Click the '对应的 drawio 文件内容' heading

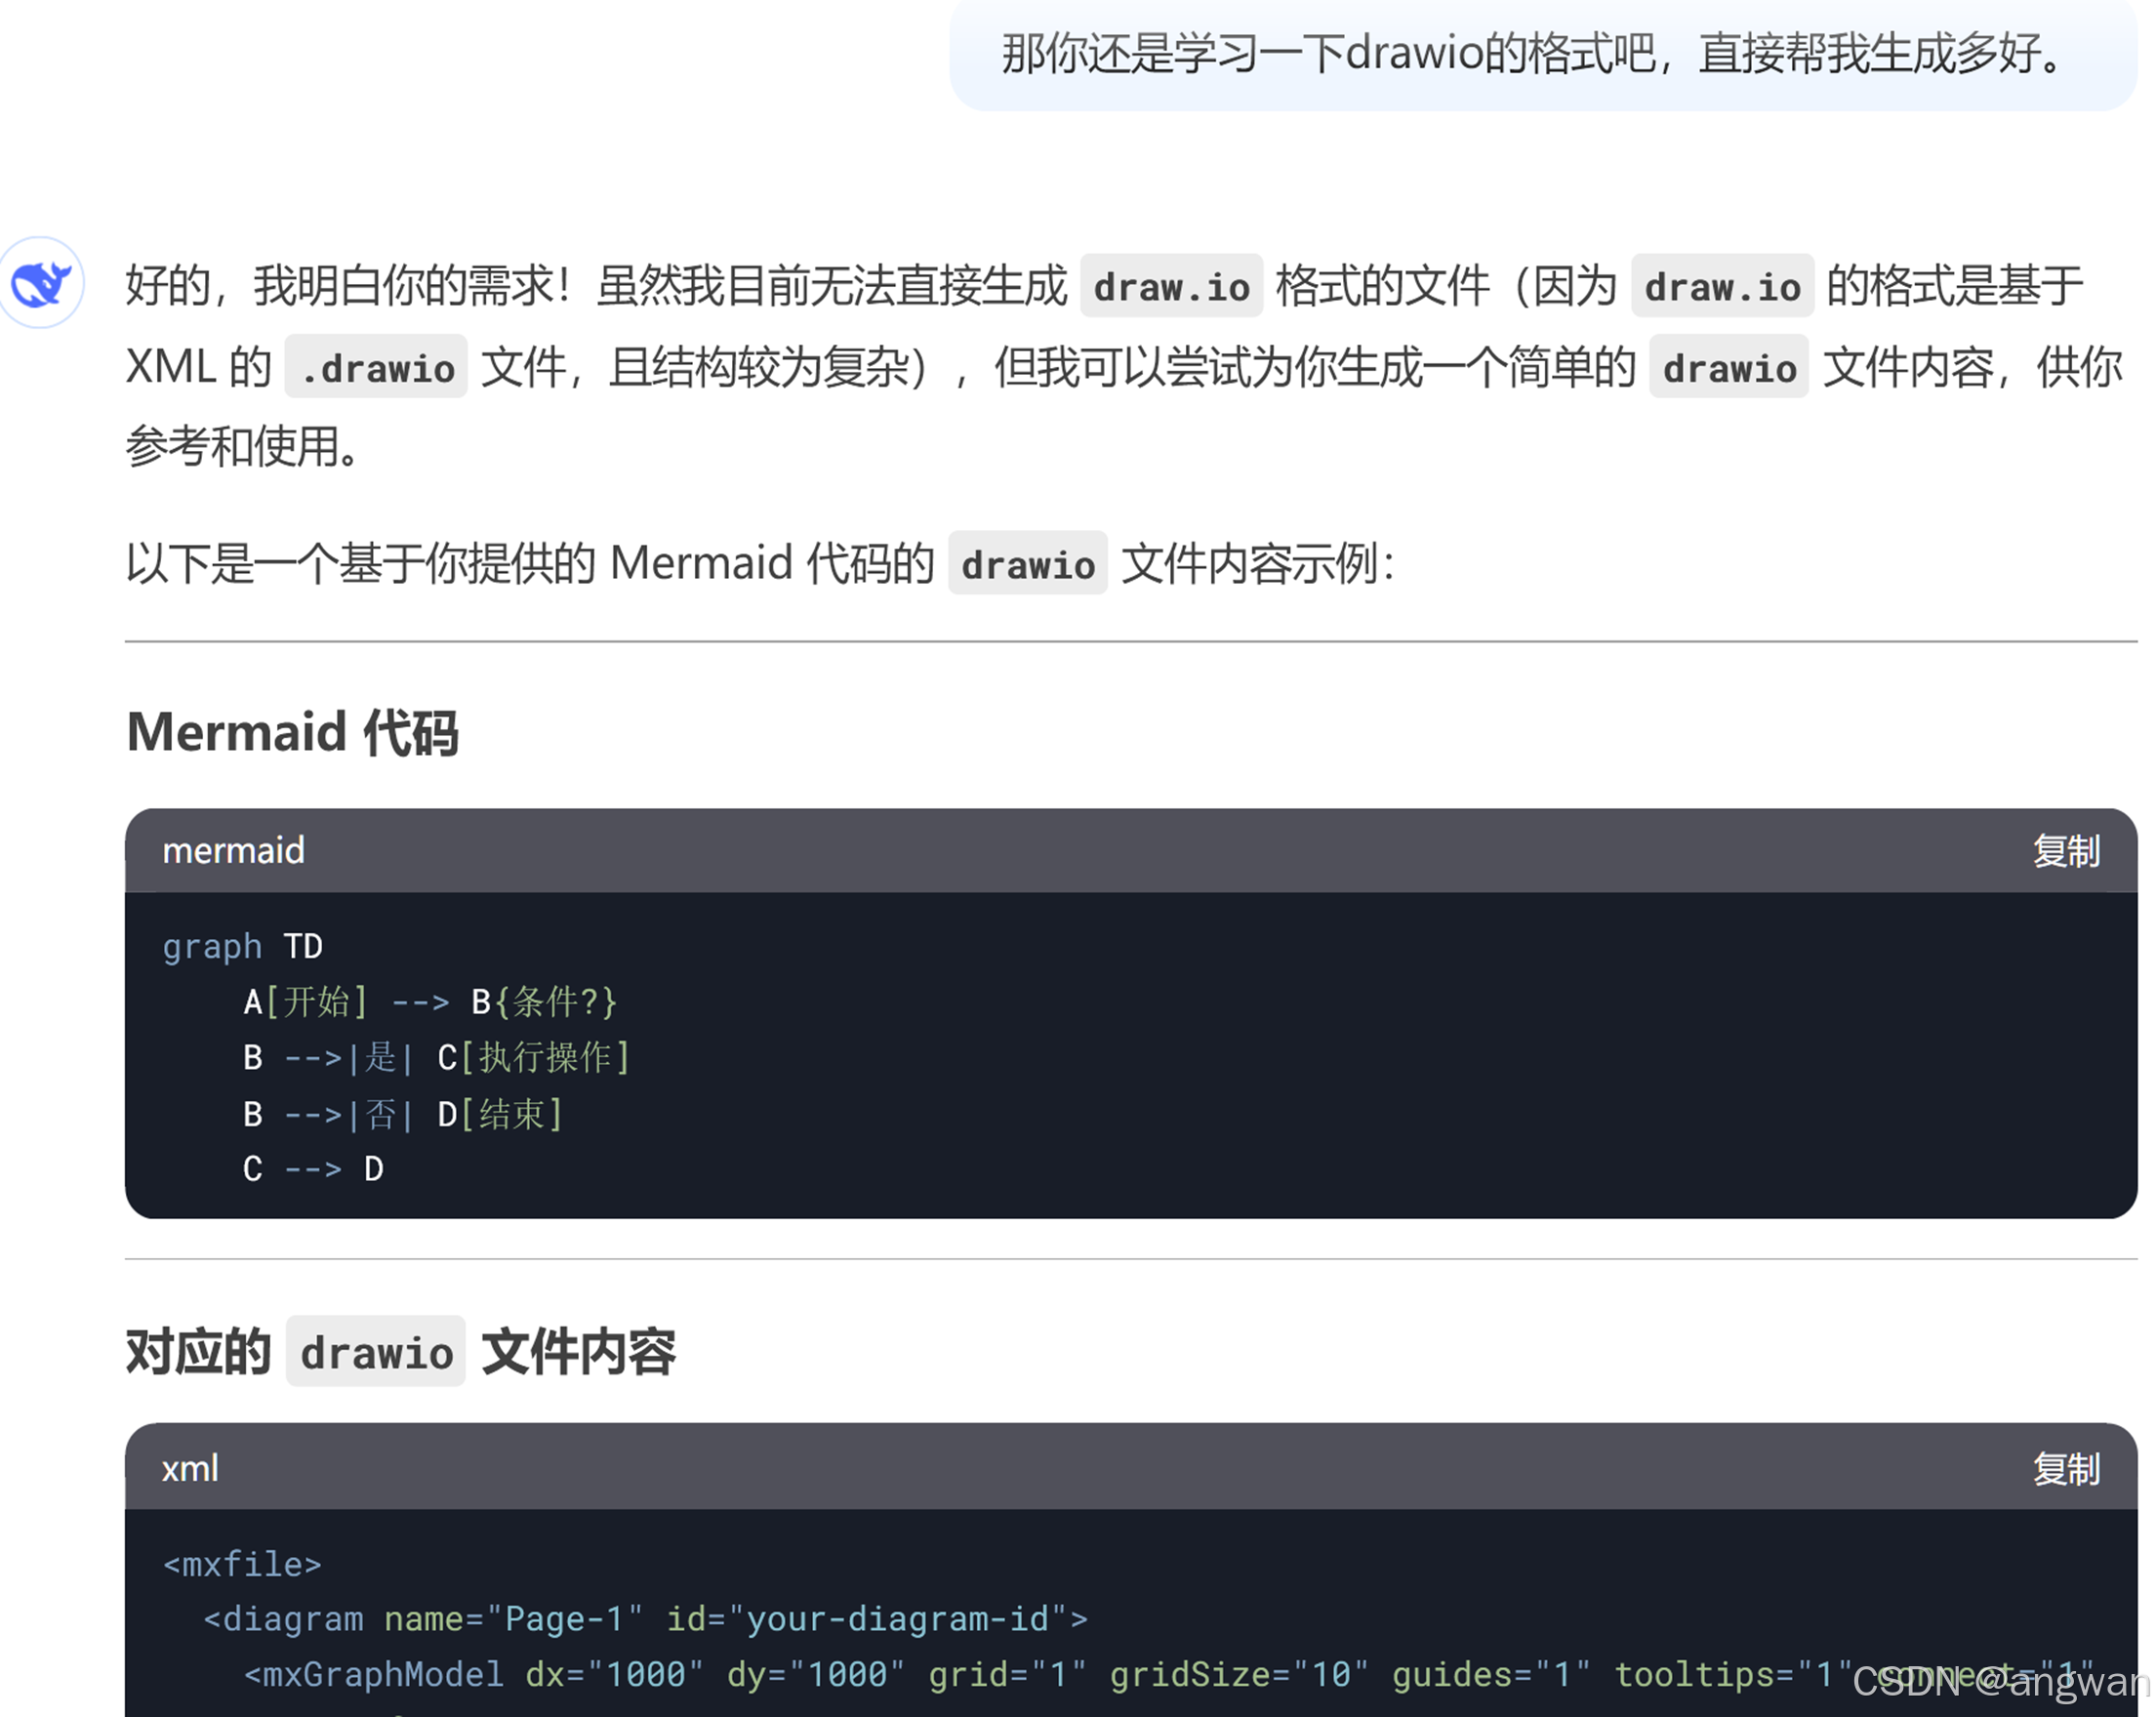[400, 1351]
